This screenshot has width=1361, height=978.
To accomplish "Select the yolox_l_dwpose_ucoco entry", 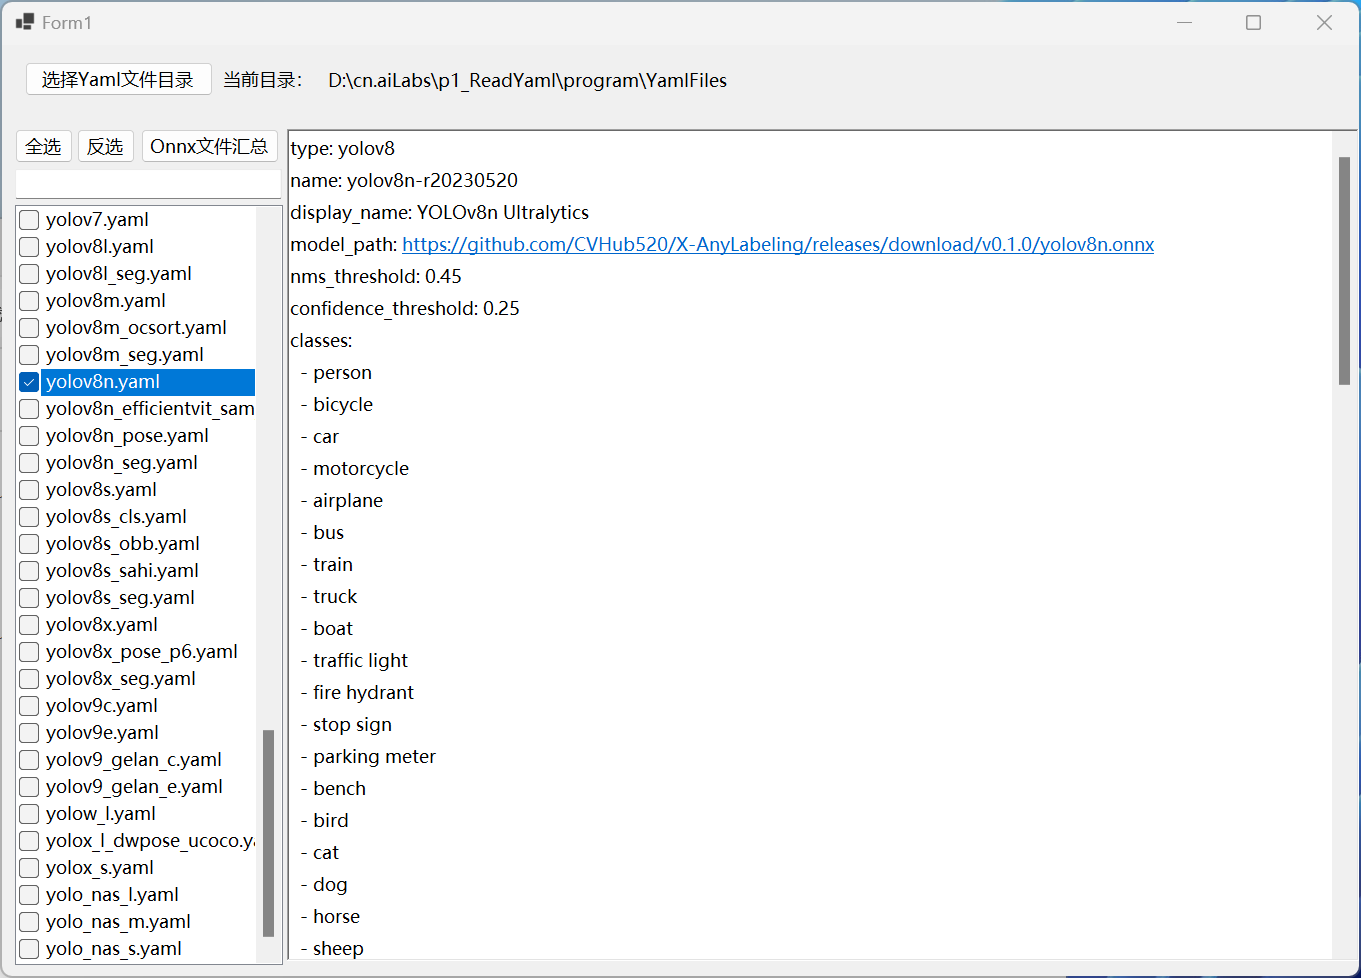I will pos(150,841).
